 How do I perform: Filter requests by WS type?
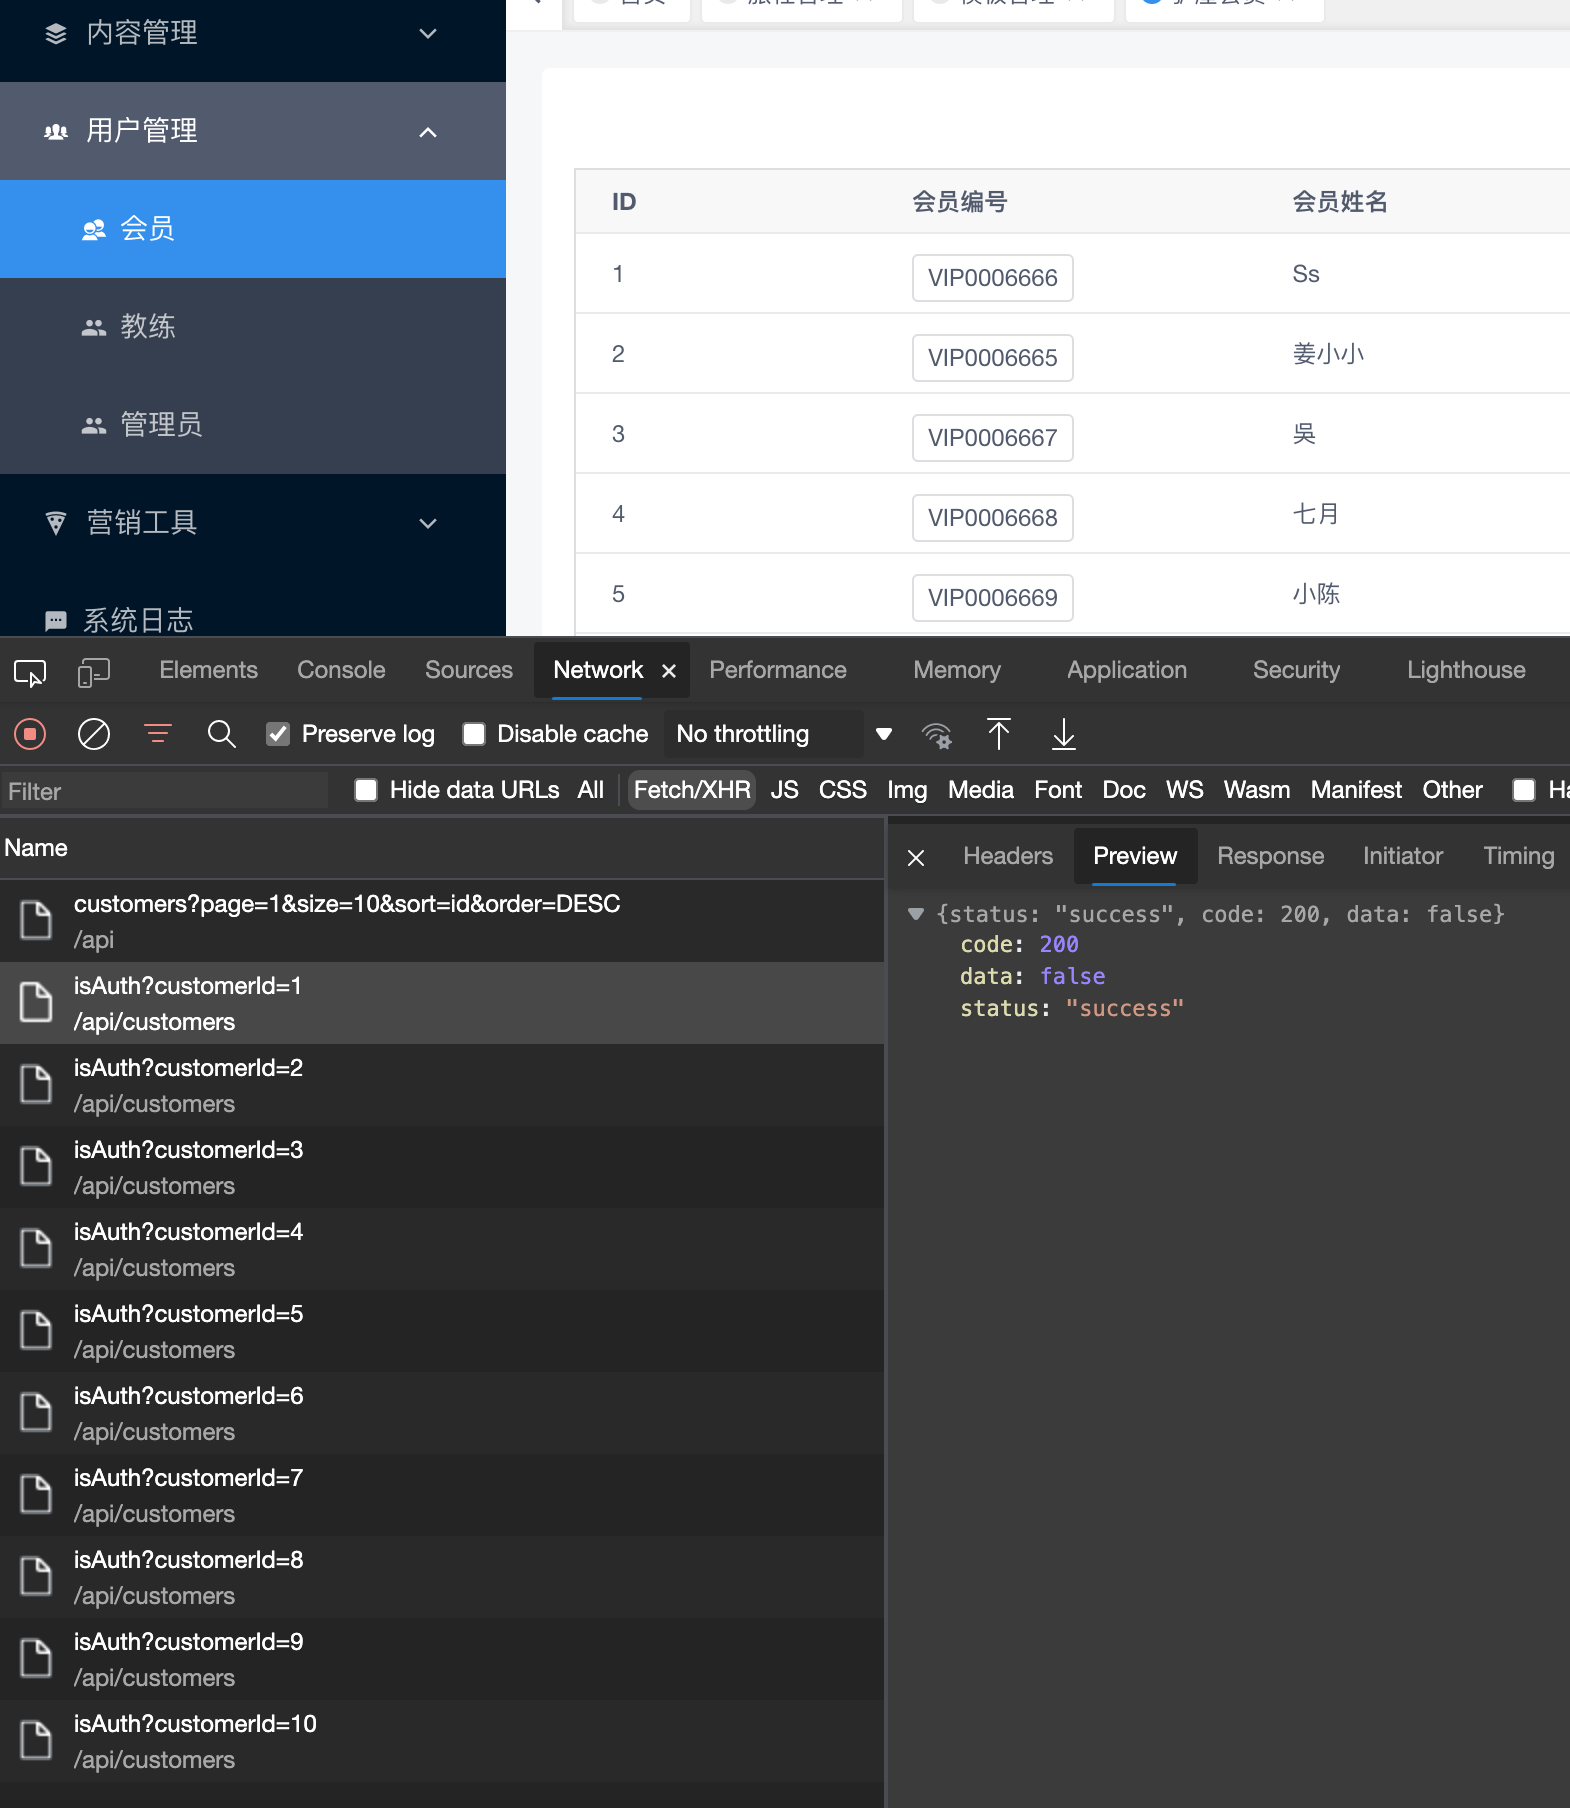point(1185,791)
